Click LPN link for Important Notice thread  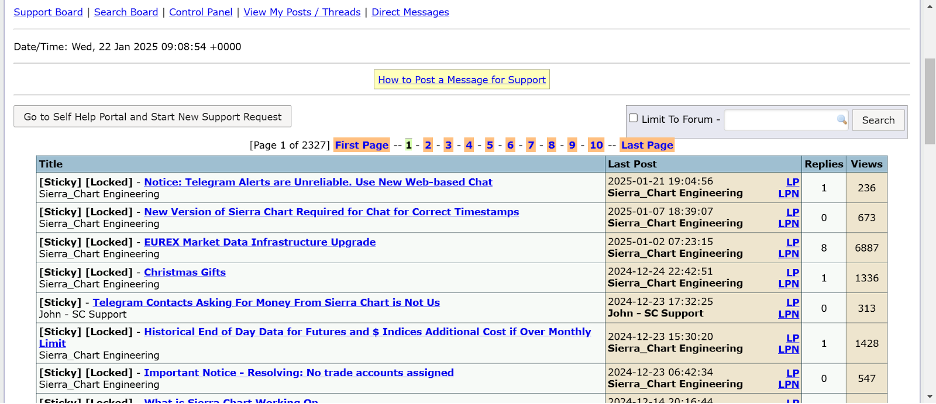pos(789,384)
